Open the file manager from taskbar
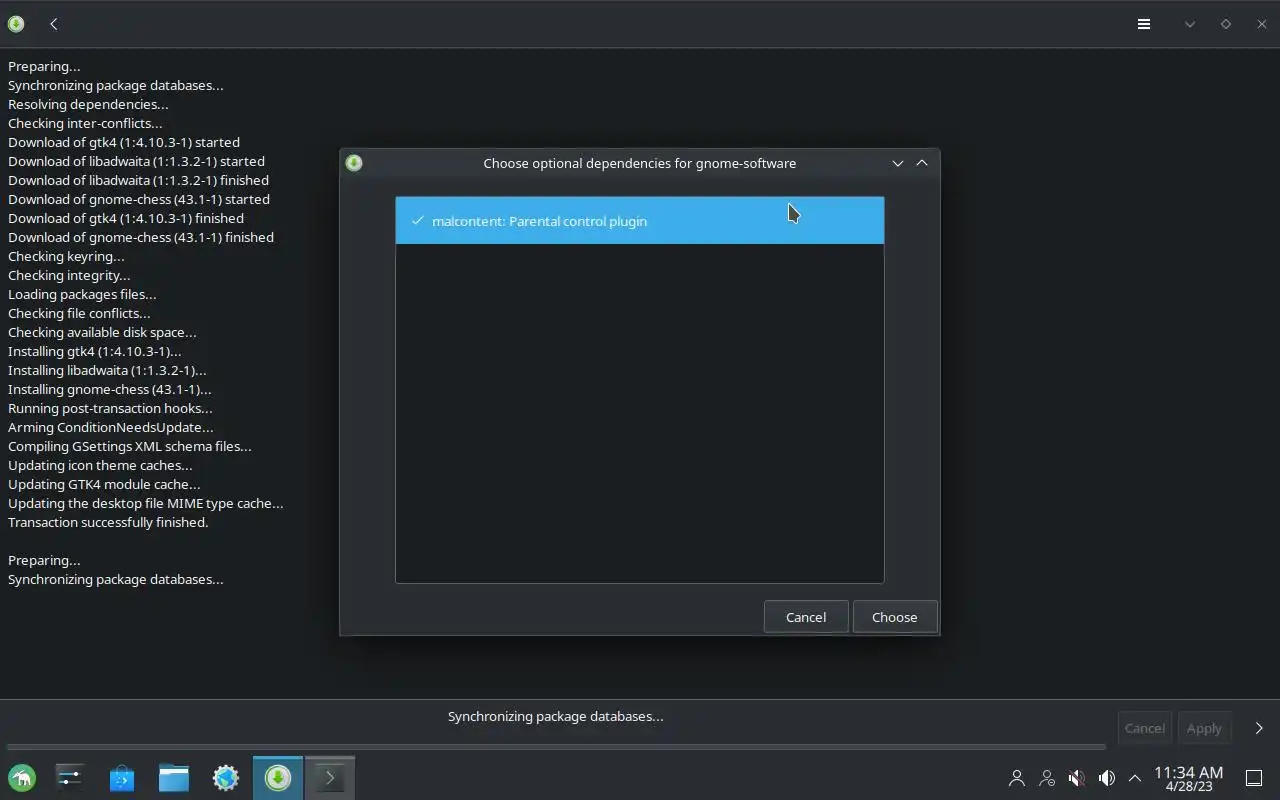This screenshot has height=800, width=1280. (174, 778)
